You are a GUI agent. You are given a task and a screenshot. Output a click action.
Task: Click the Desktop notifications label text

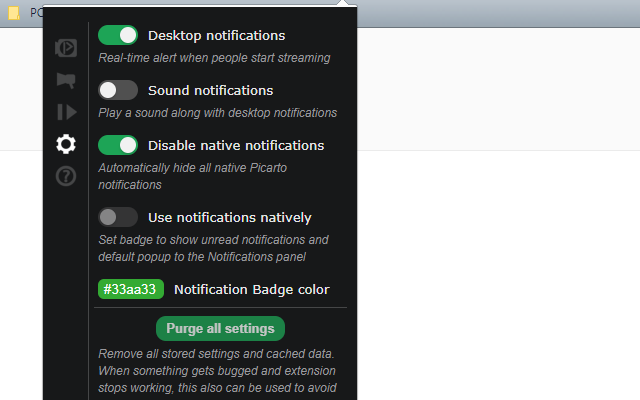click(216, 36)
